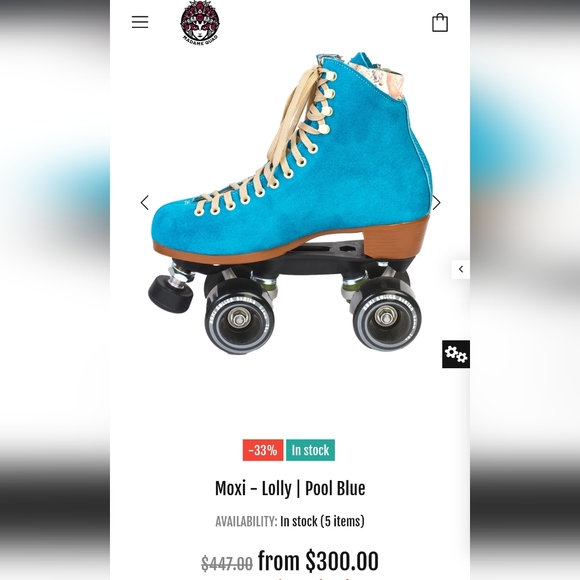Click the Madame Quad logo
The height and width of the screenshot is (580, 580).
coord(200,23)
